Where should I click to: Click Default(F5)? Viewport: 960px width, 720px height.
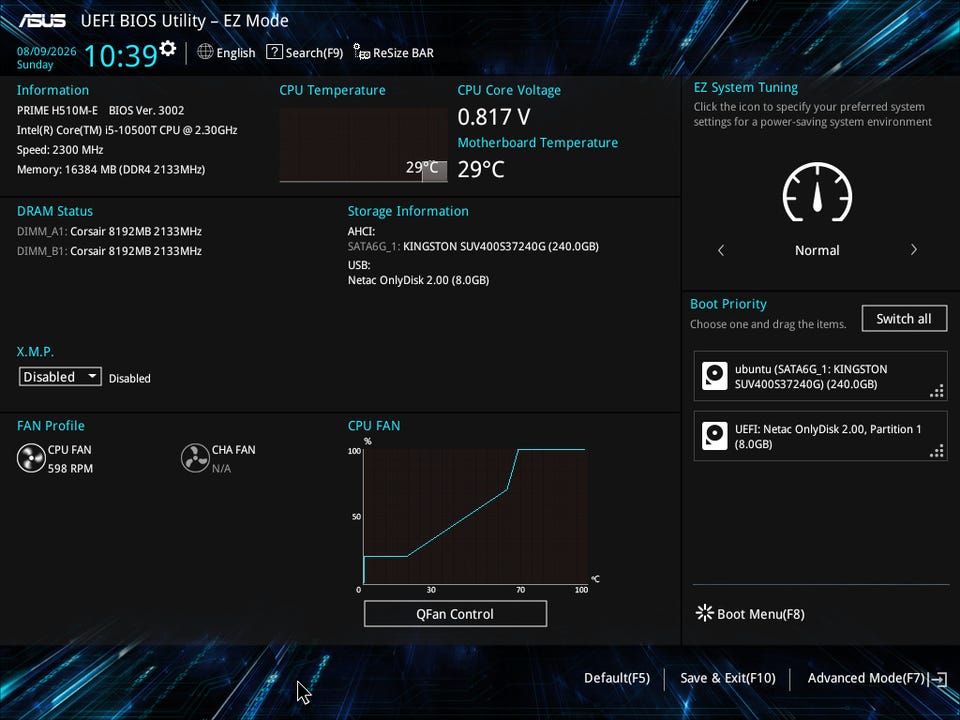[617, 678]
